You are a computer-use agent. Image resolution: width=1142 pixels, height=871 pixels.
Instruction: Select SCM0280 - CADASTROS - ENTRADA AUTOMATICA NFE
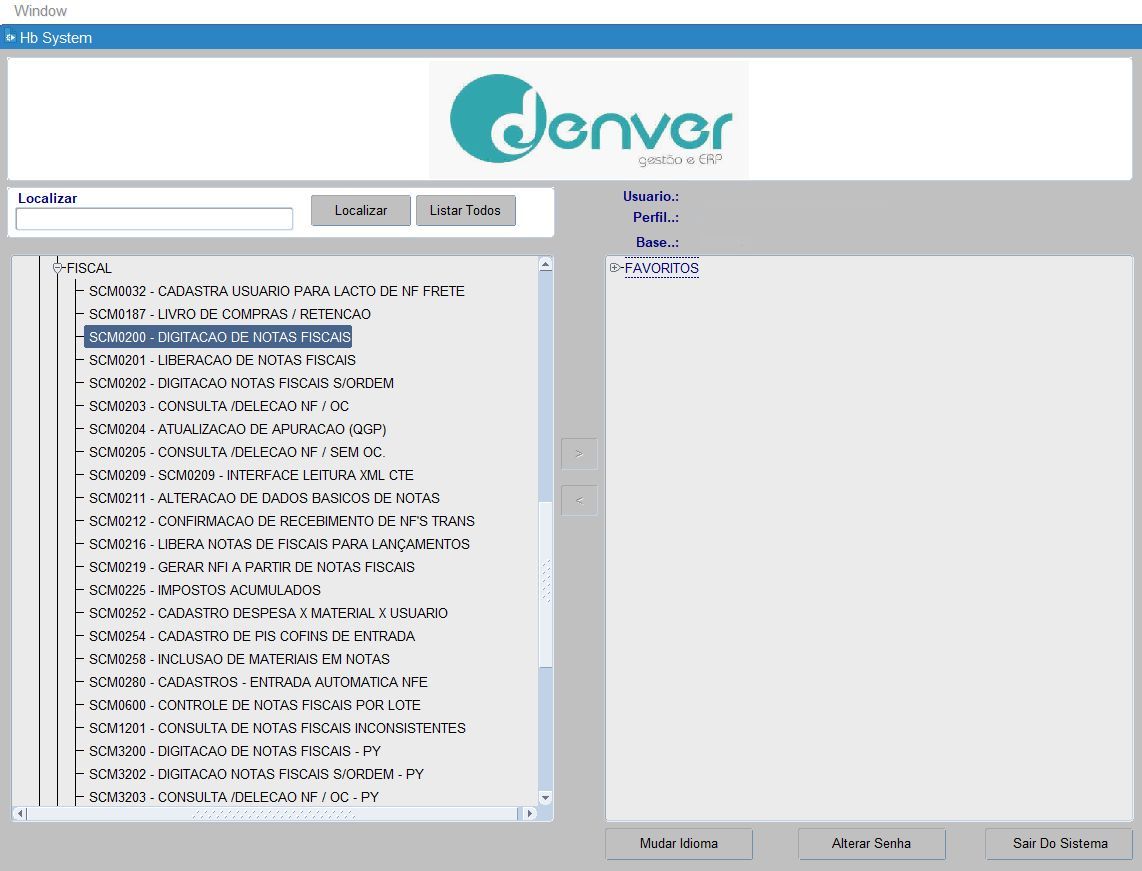point(259,682)
